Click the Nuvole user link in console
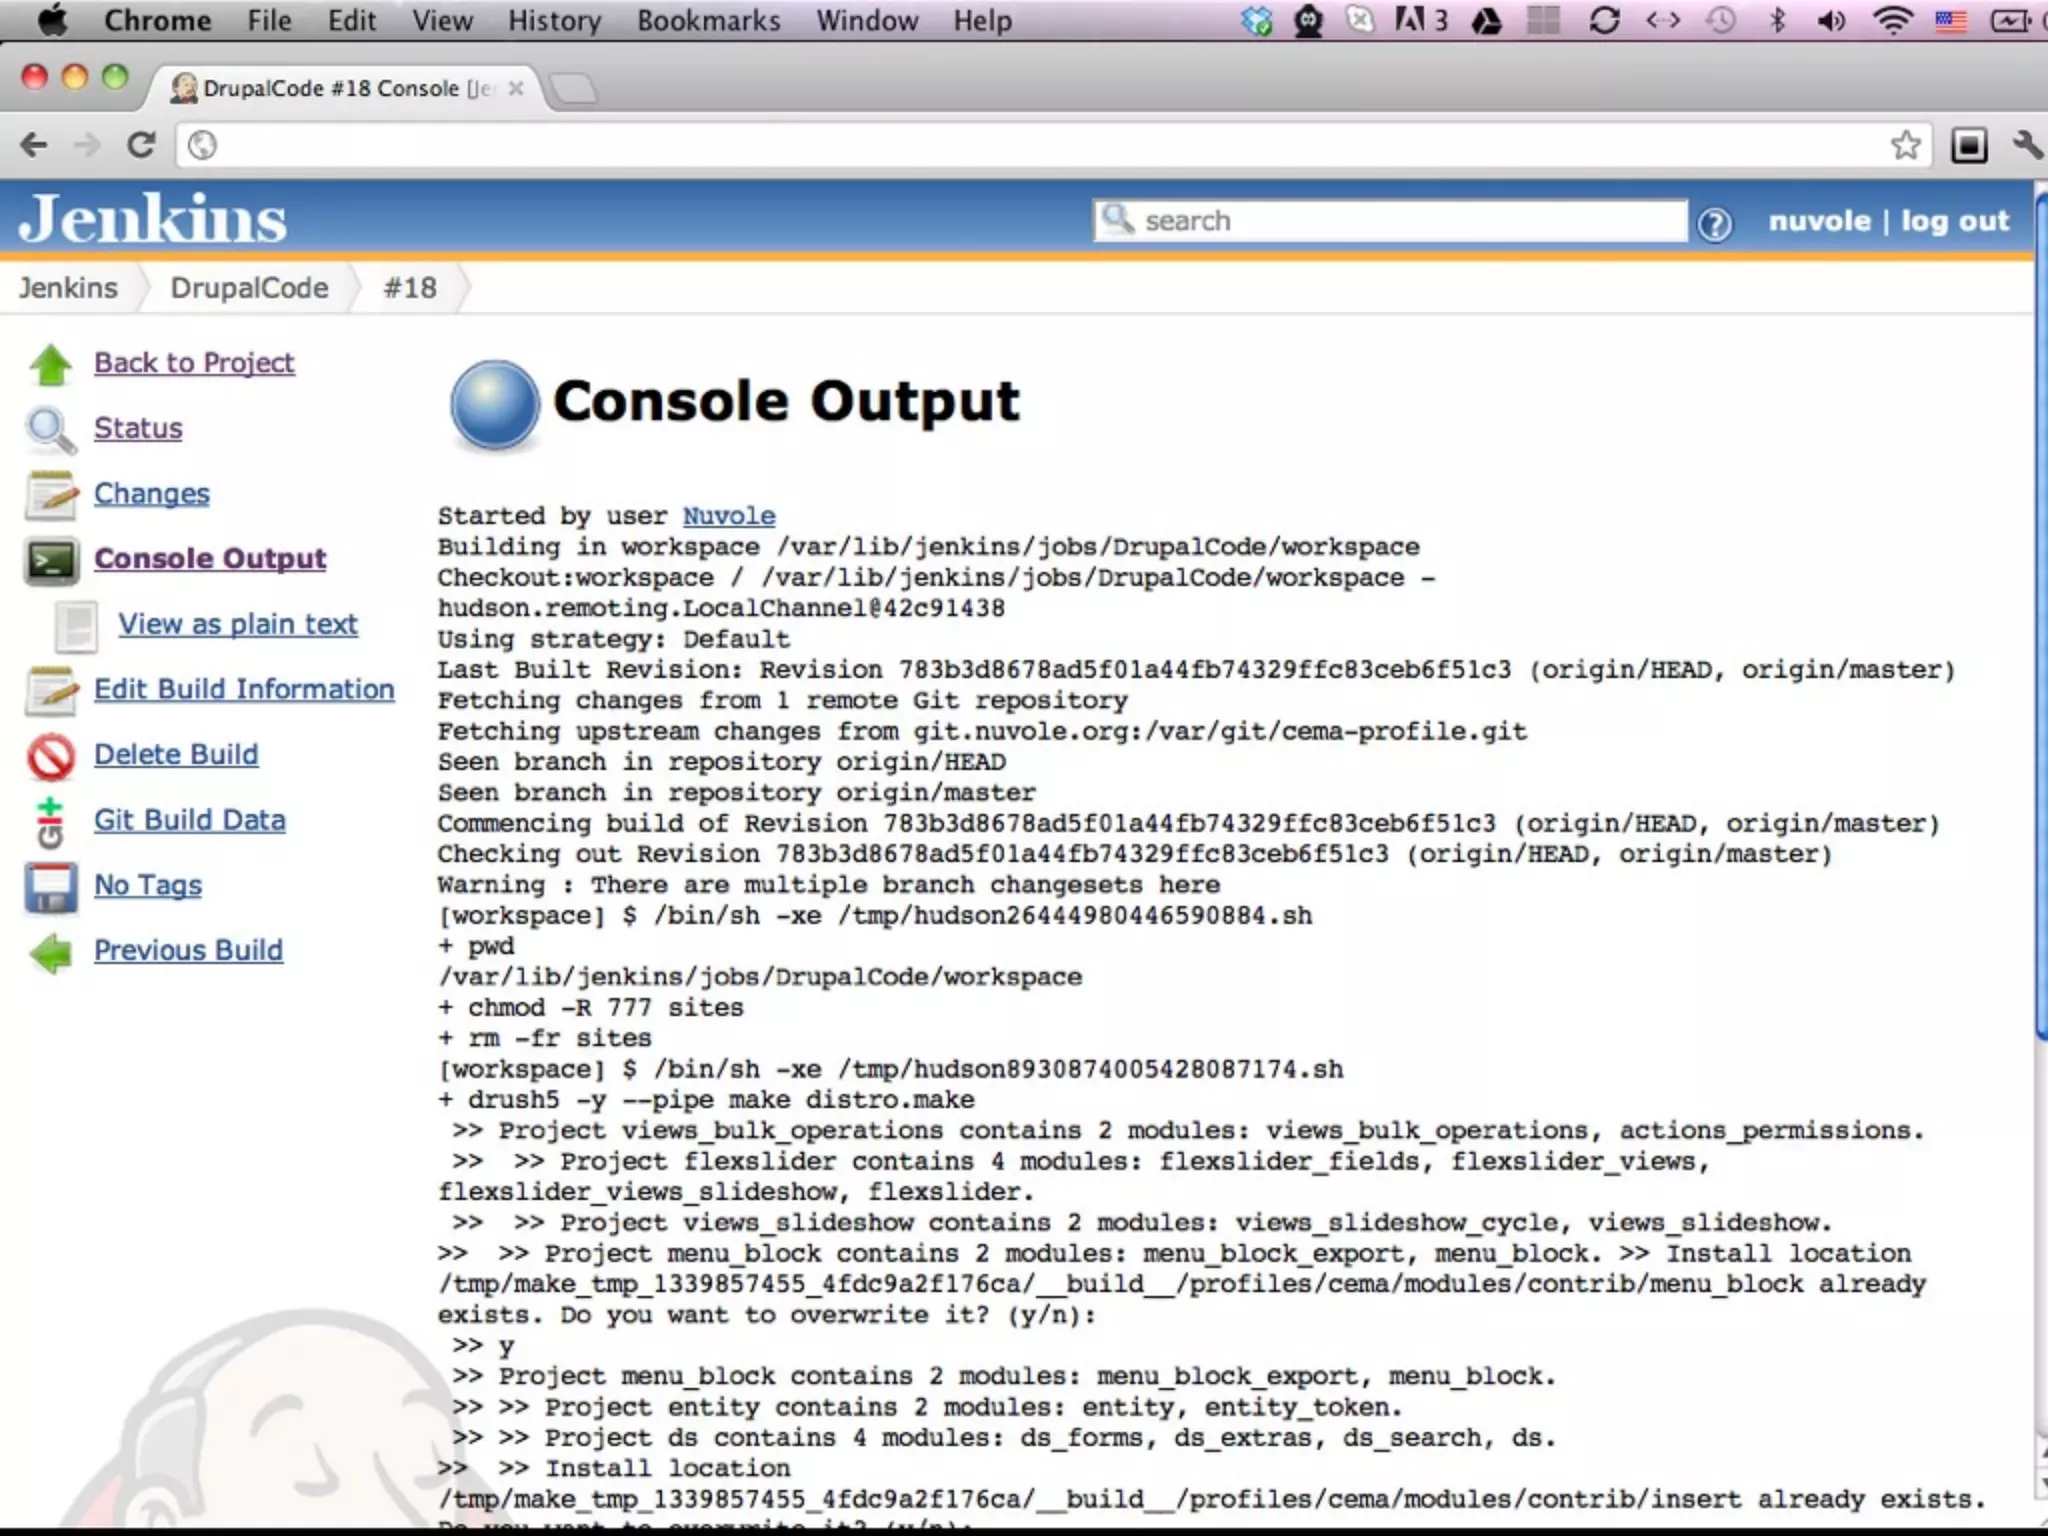This screenshot has width=2048, height=1536. point(728,516)
